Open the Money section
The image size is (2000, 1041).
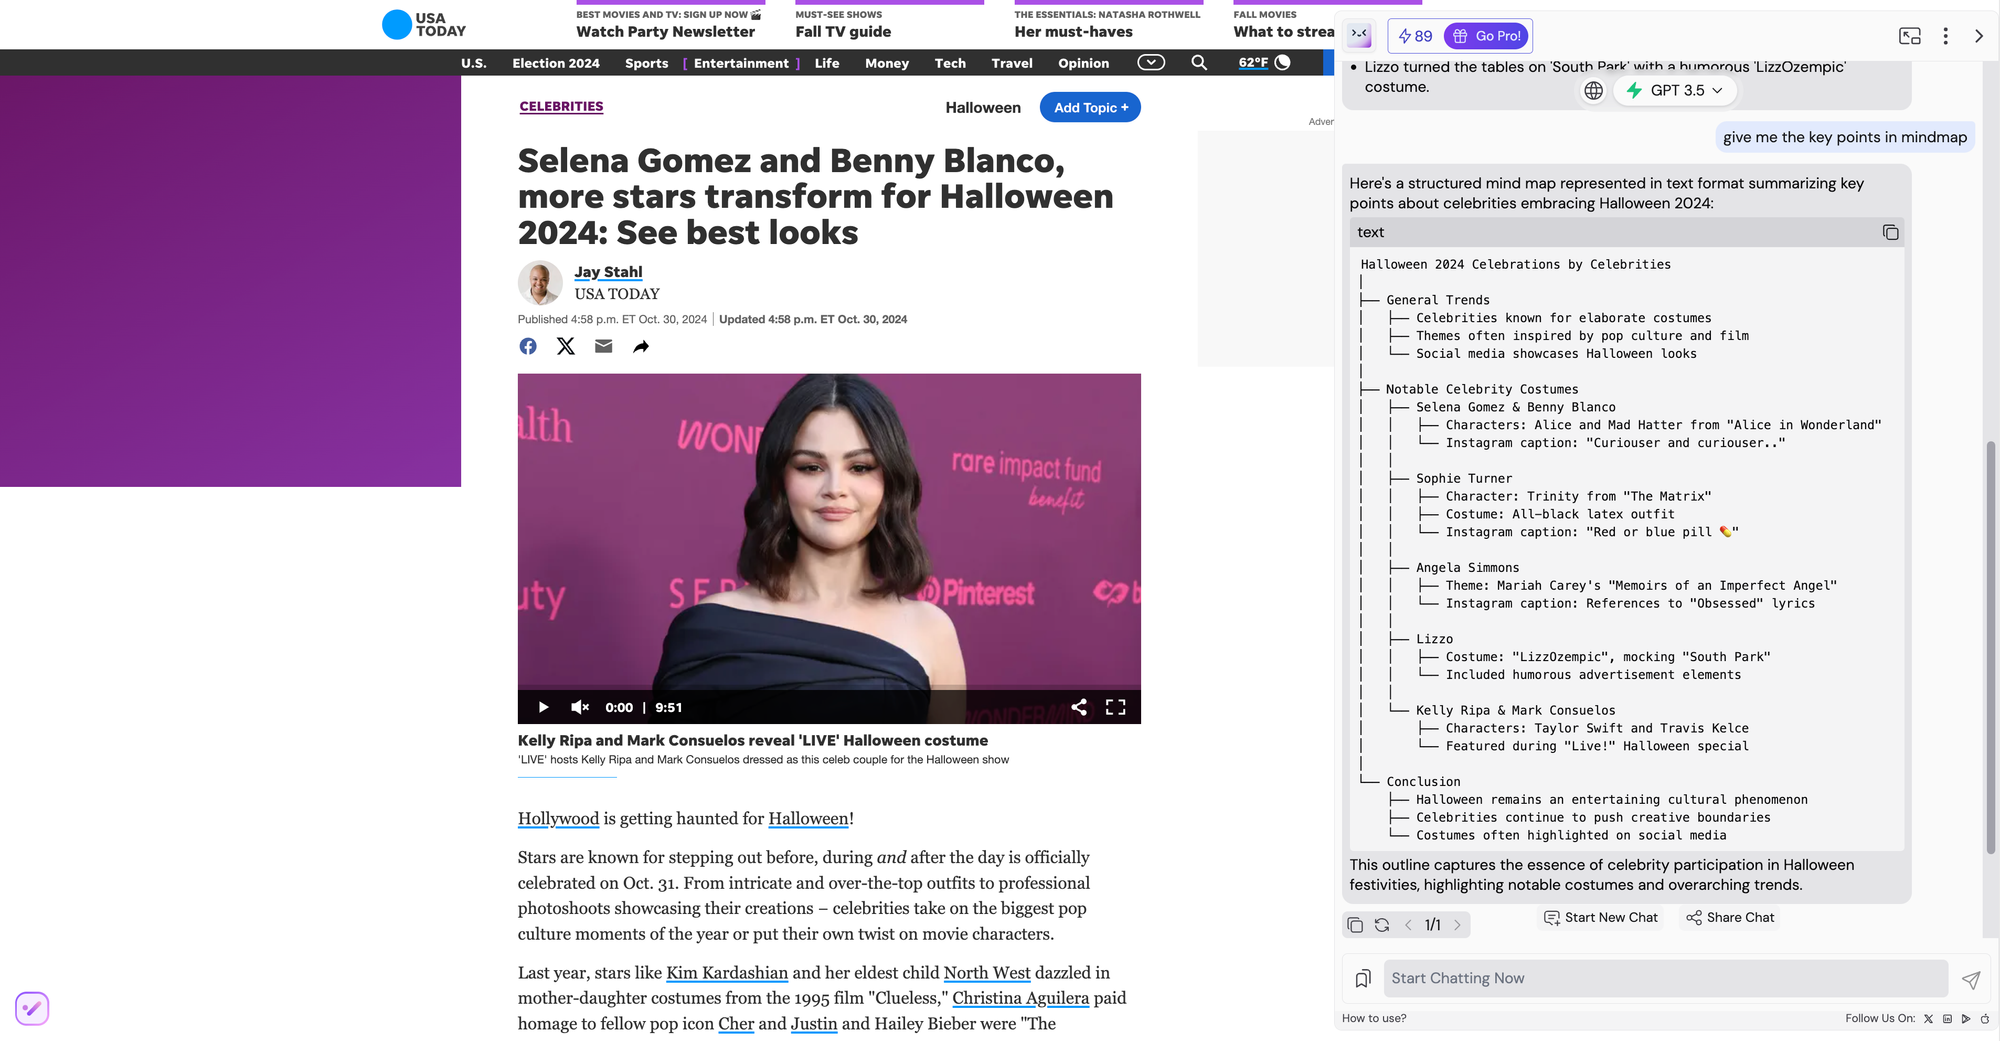pos(887,63)
